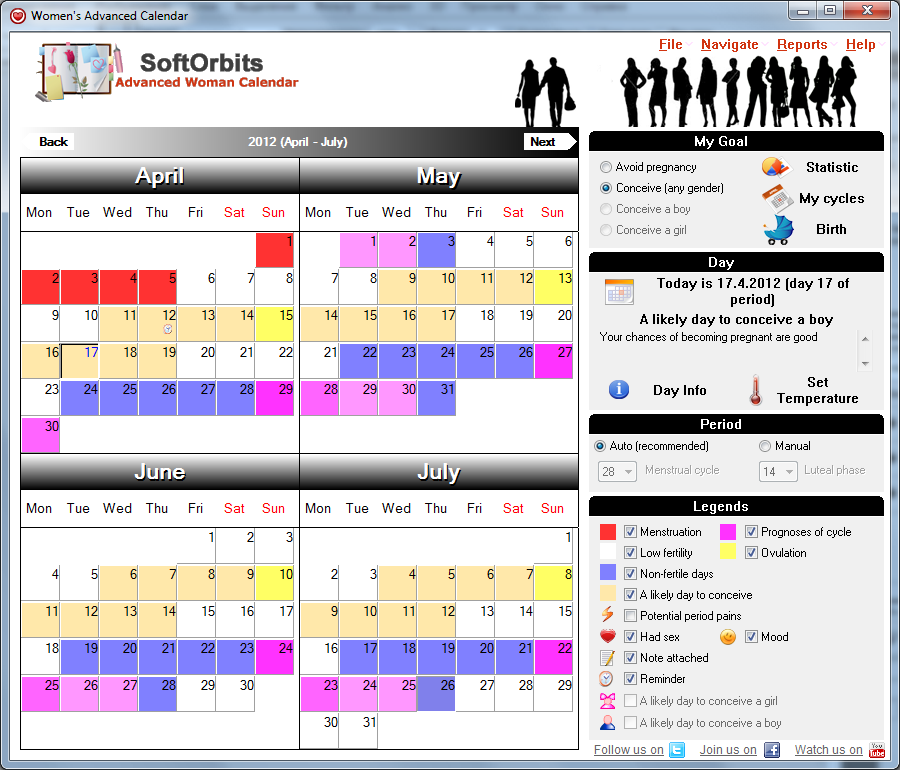Click the reminder clock icon on April 12

pyautogui.click(x=168, y=329)
